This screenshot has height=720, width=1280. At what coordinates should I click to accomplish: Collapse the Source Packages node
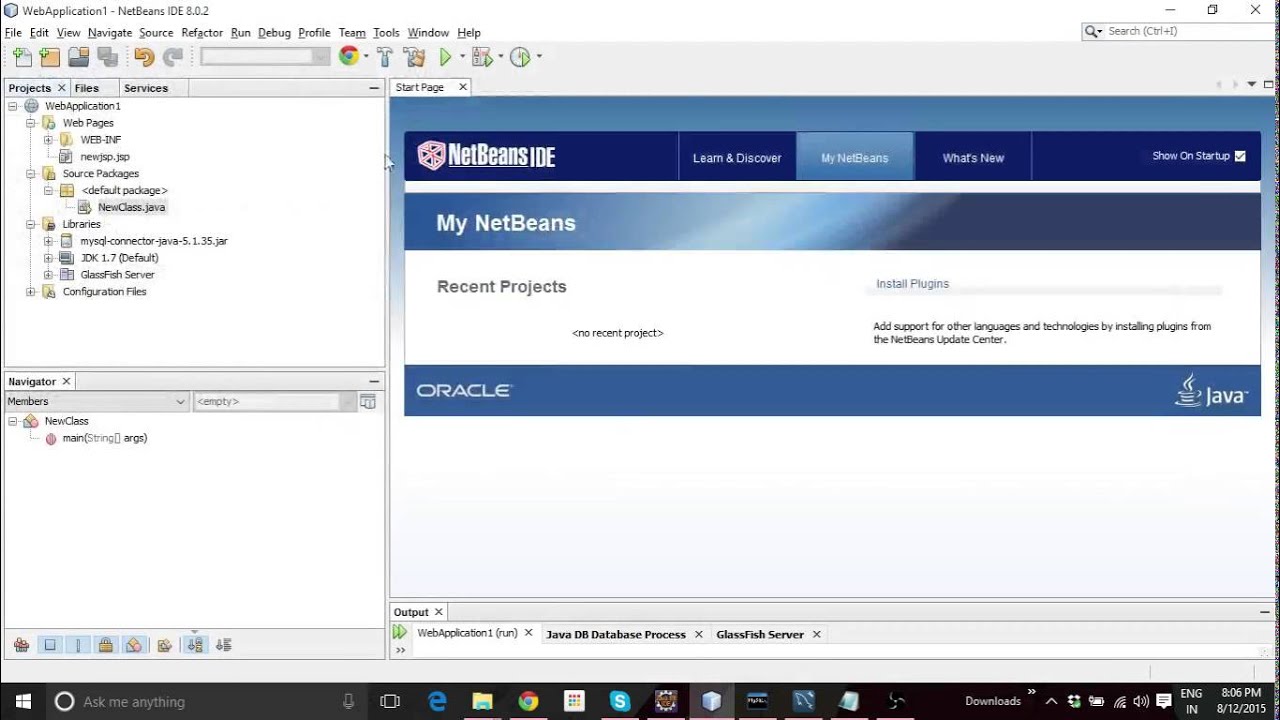pos(31,174)
